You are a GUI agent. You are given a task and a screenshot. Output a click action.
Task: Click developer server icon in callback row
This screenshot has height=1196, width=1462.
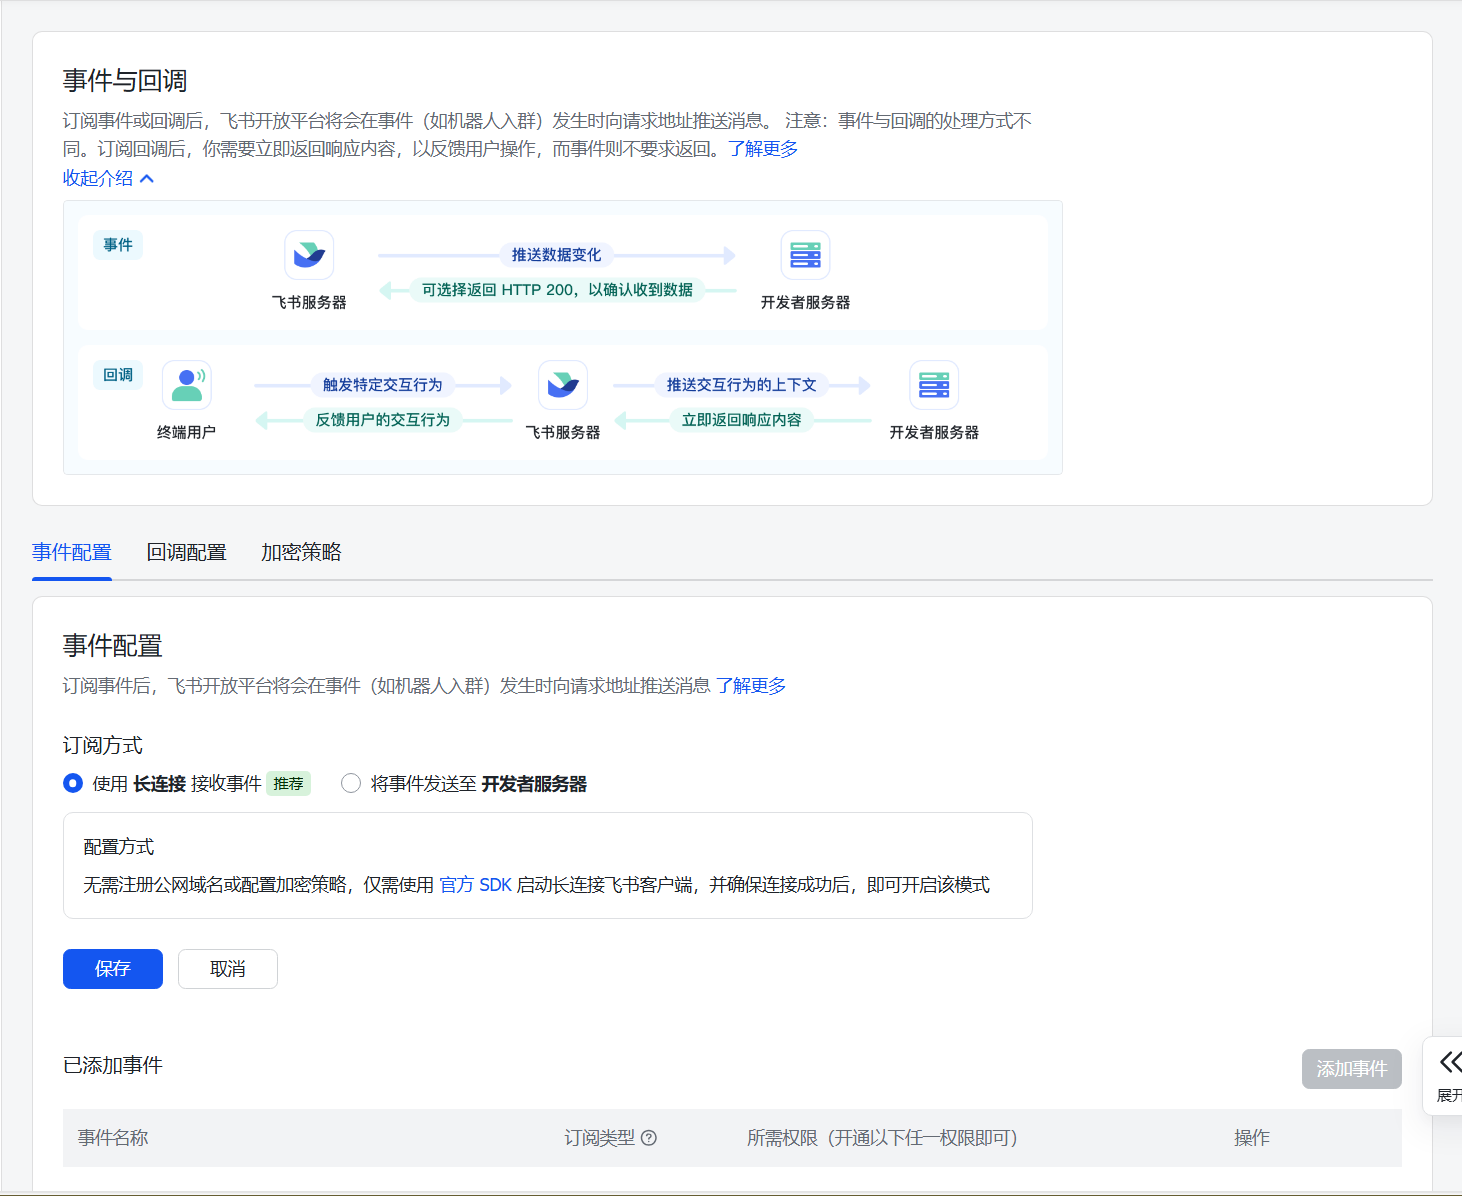click(934, 385)
